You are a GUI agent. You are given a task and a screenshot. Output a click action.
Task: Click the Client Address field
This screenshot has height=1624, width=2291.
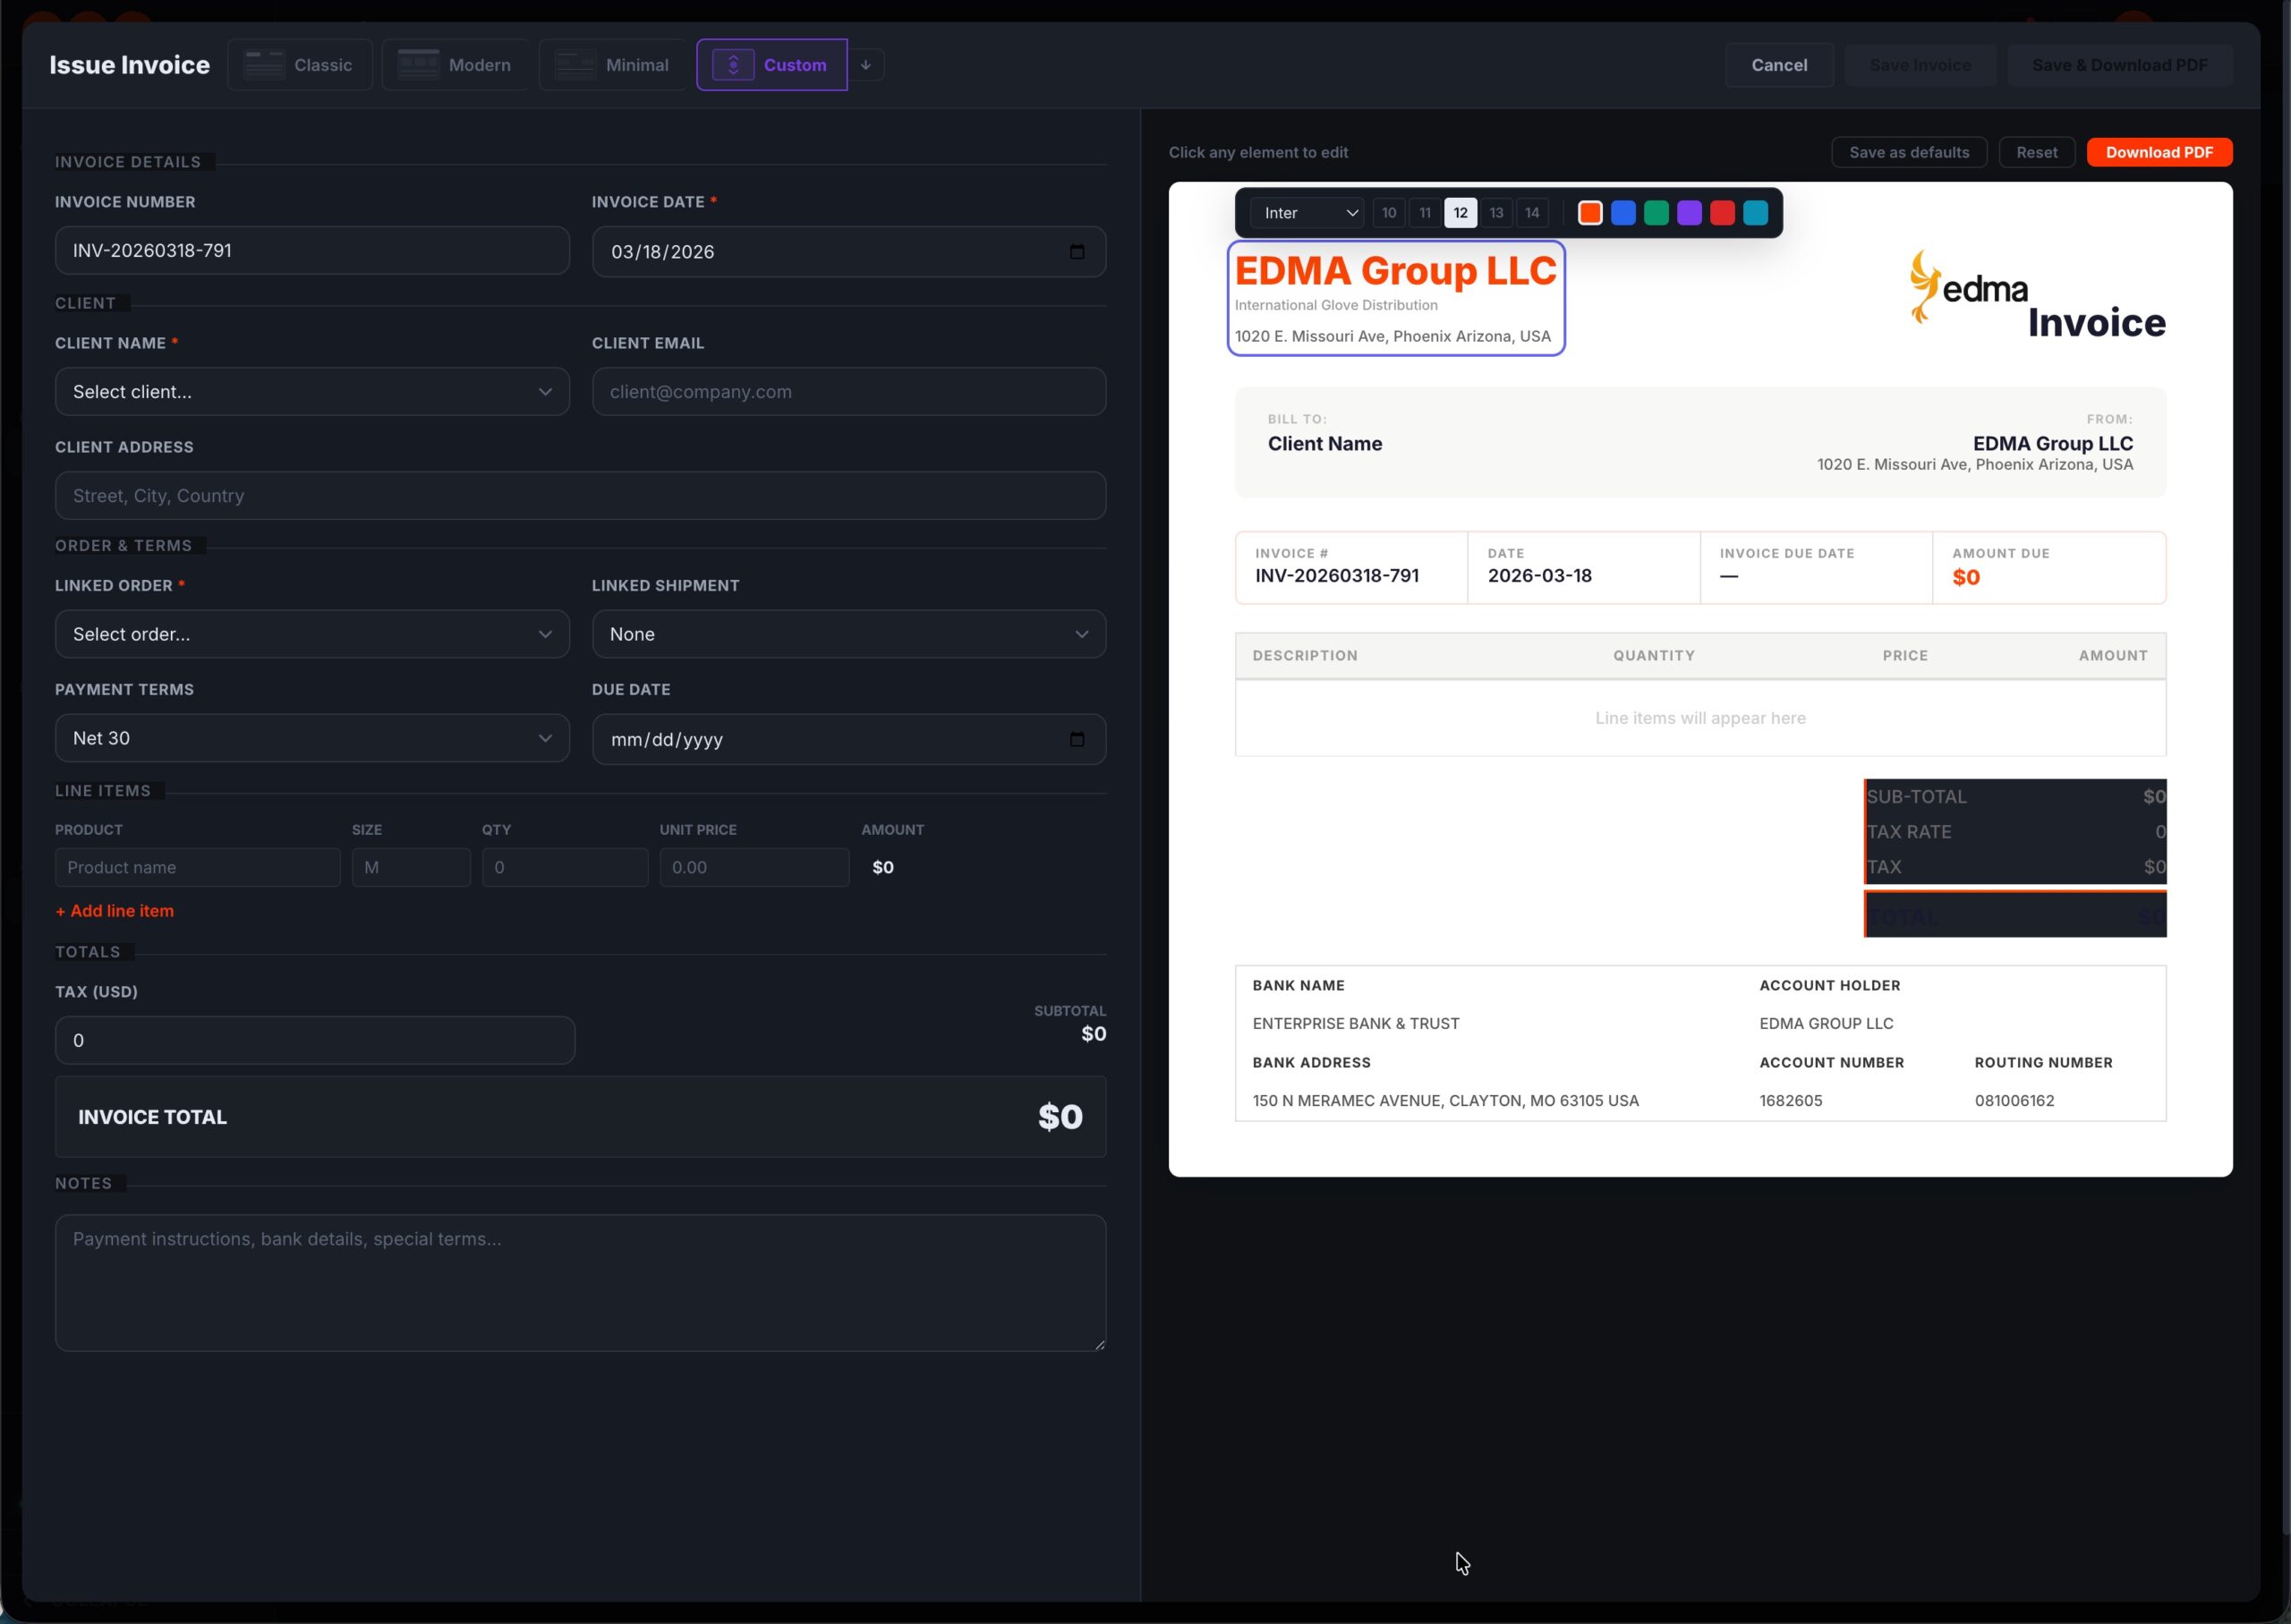click(580, 496)
